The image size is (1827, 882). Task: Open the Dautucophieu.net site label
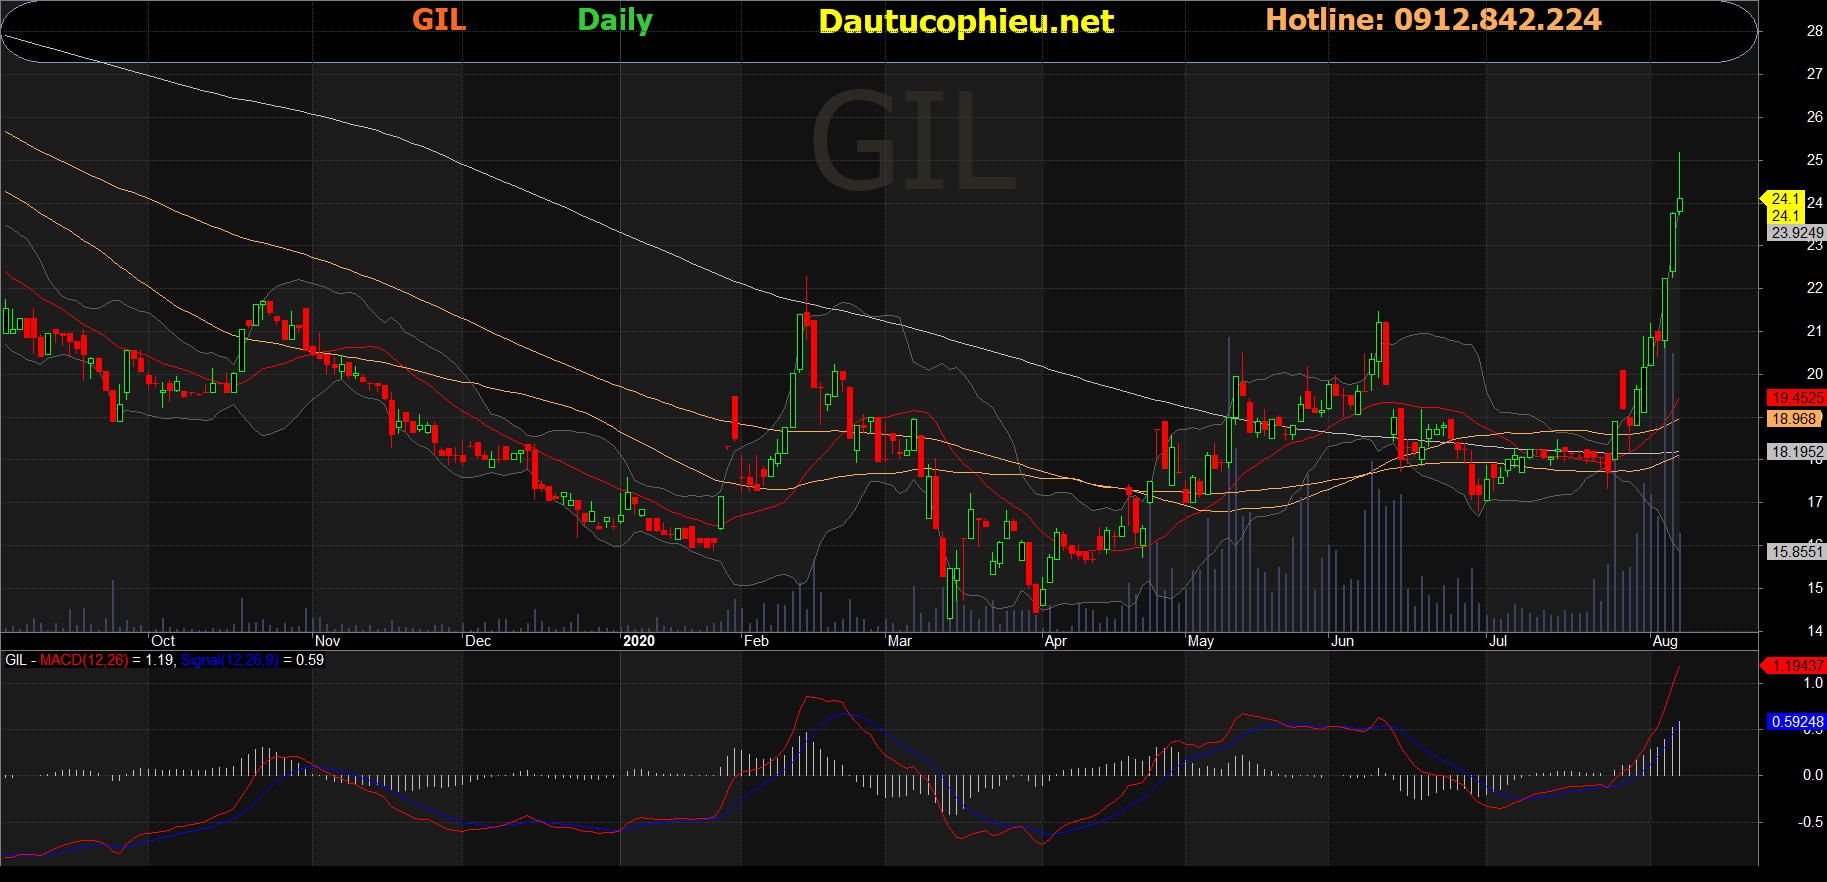(966, 21)
